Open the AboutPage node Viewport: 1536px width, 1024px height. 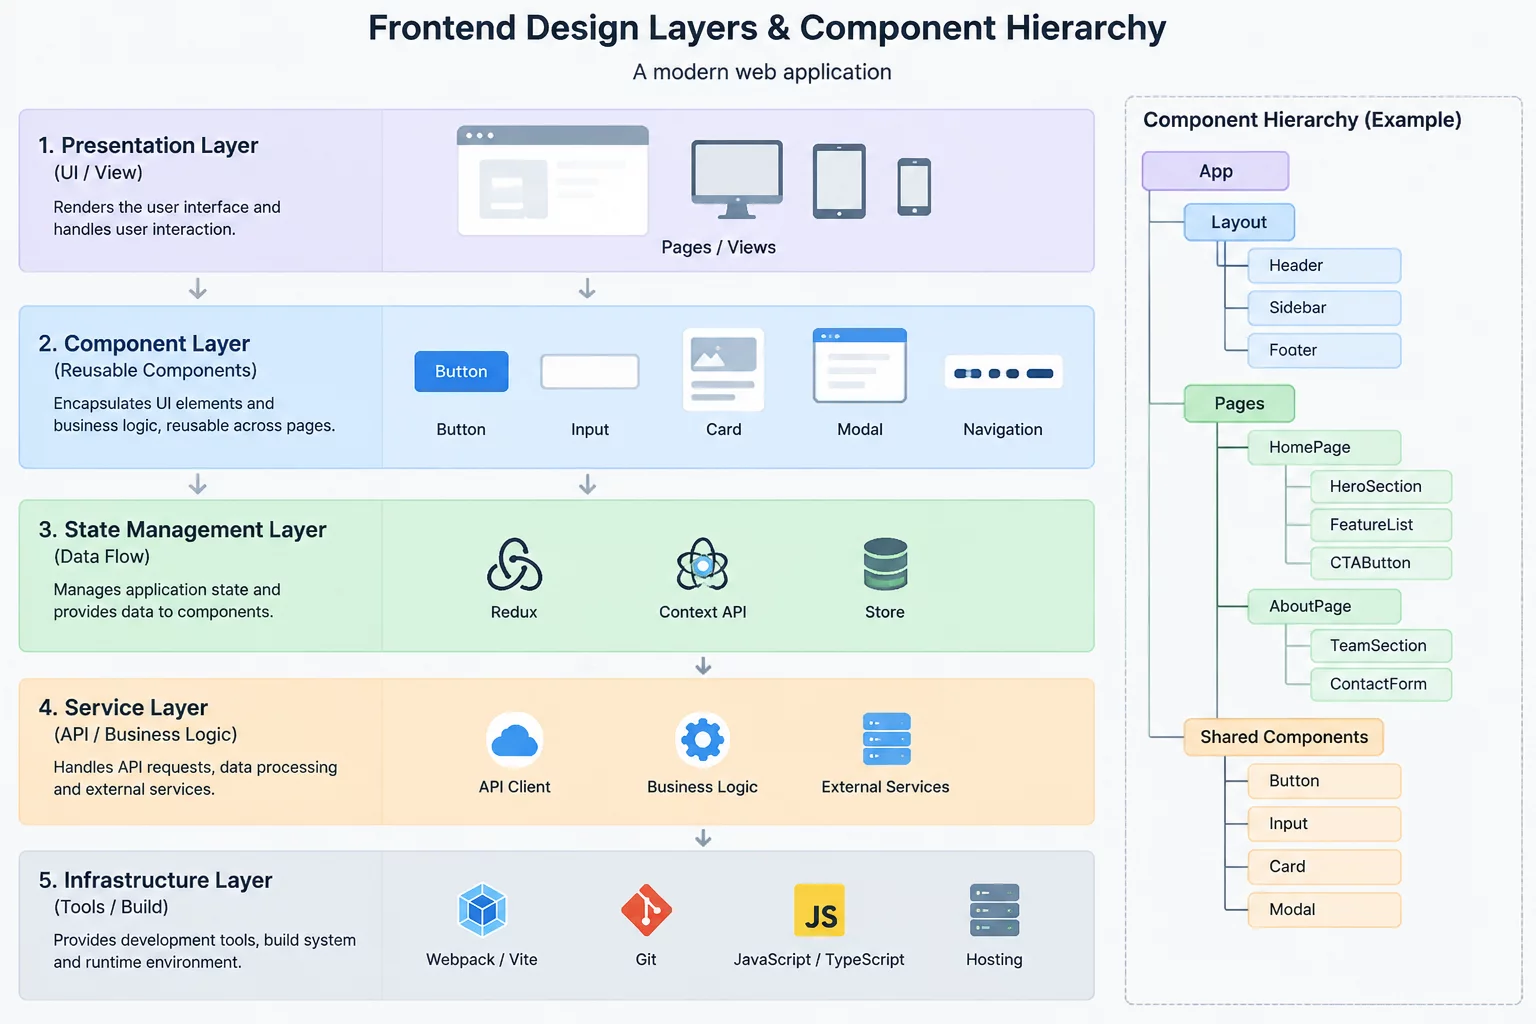(x=1324, y=607)
